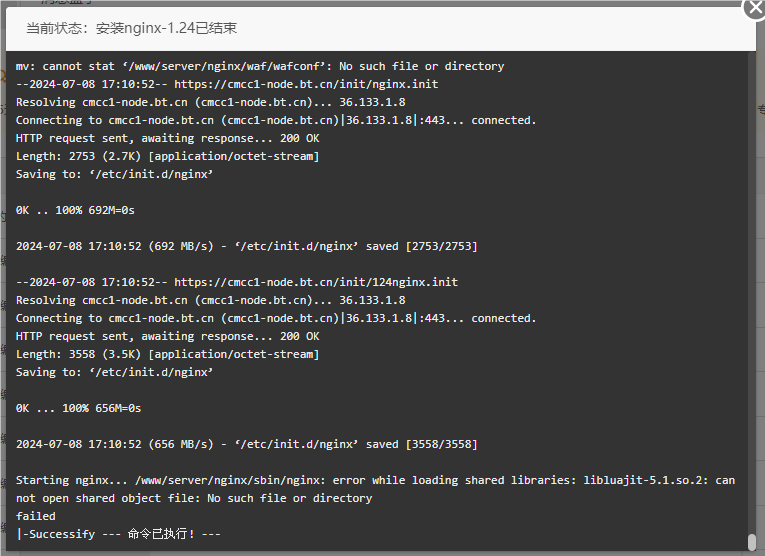
Task: Click the 'Length: 3558 (3.5K)' line
Action: coord(167,354)
